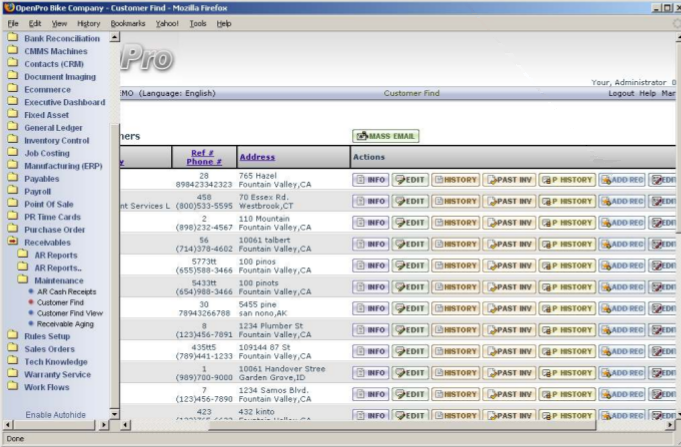The image size is (681, 447).
Task: Open the History menu in Firefox
Action: tap(88, 23)
